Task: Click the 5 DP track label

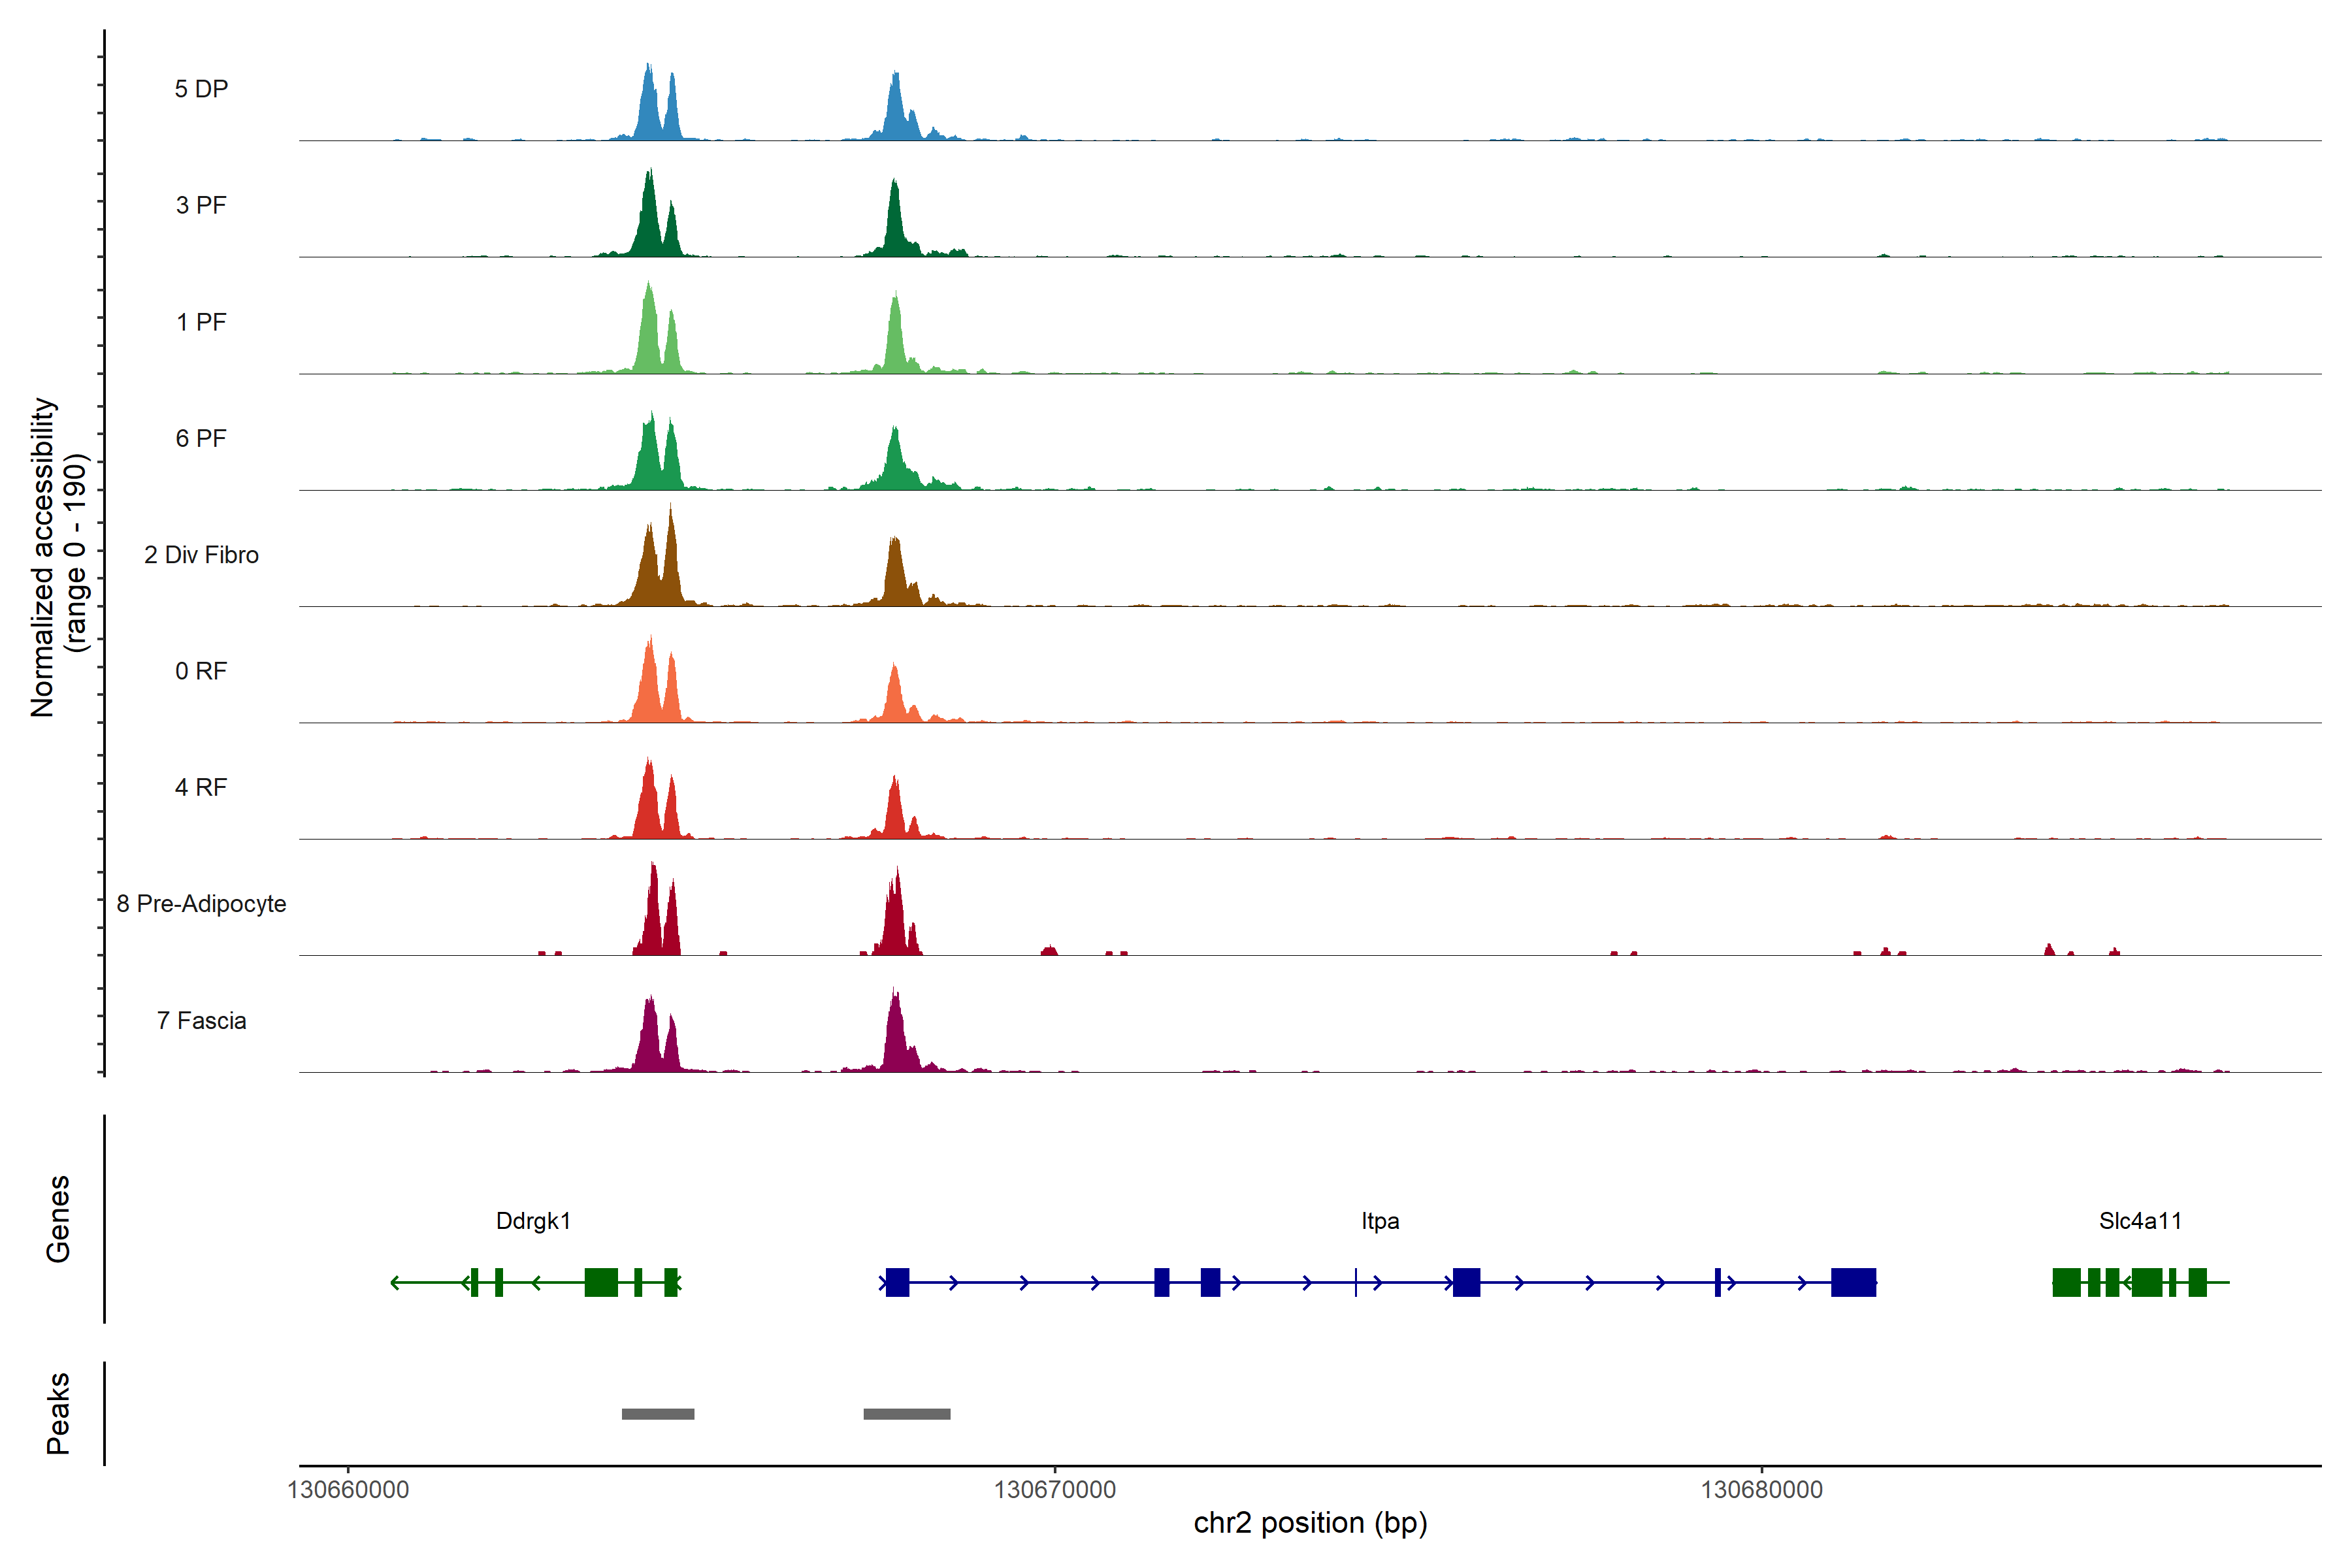Action: (201, 89)
